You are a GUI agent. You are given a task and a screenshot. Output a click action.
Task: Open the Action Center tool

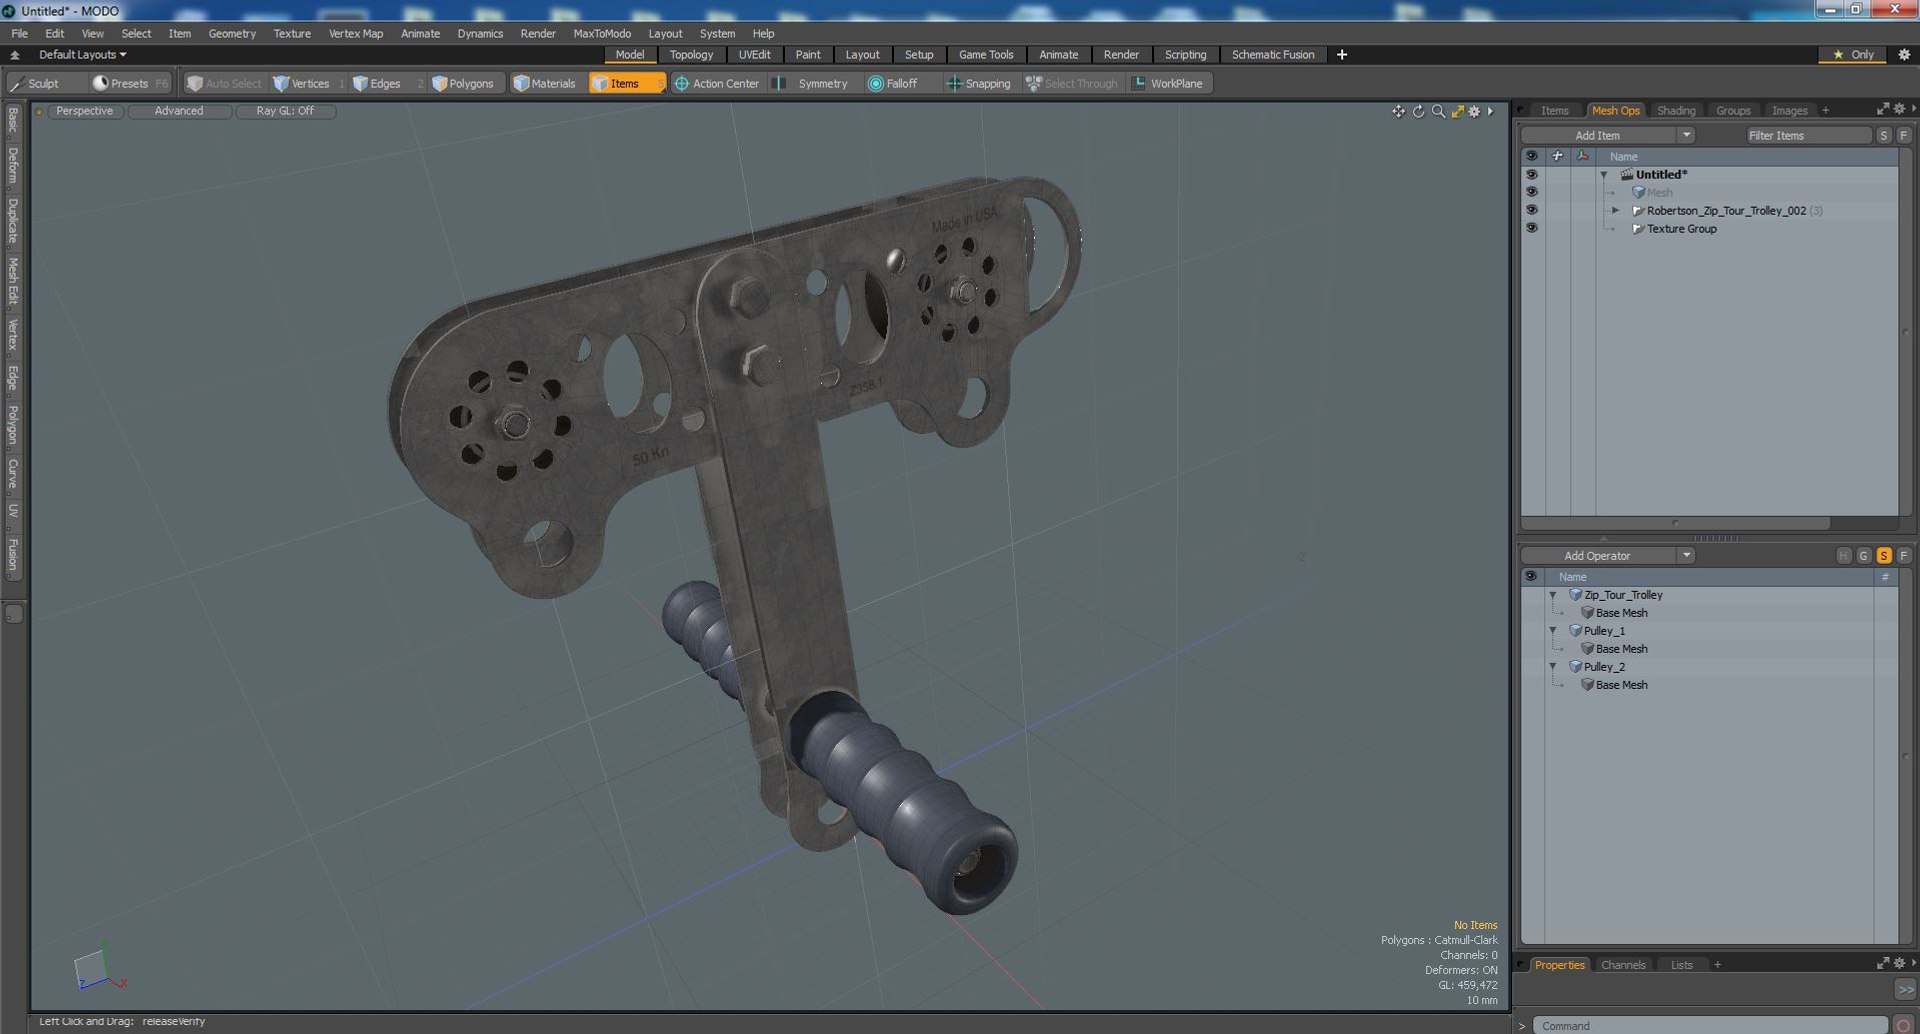point(716,83)
